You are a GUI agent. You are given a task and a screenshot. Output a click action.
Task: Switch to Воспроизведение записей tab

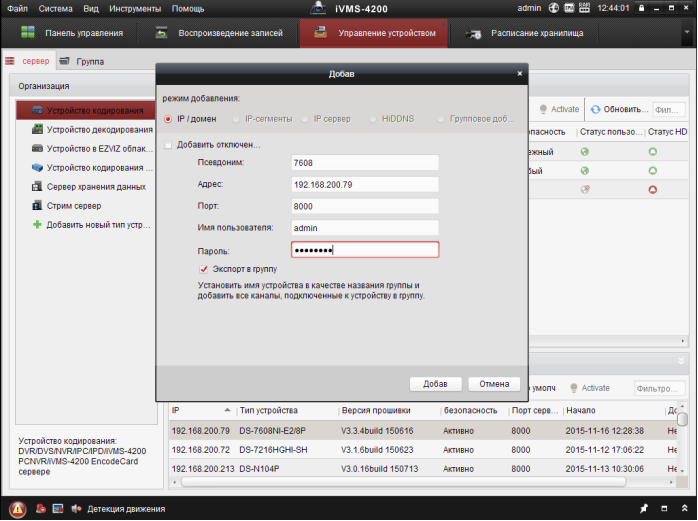click(218, 33)
